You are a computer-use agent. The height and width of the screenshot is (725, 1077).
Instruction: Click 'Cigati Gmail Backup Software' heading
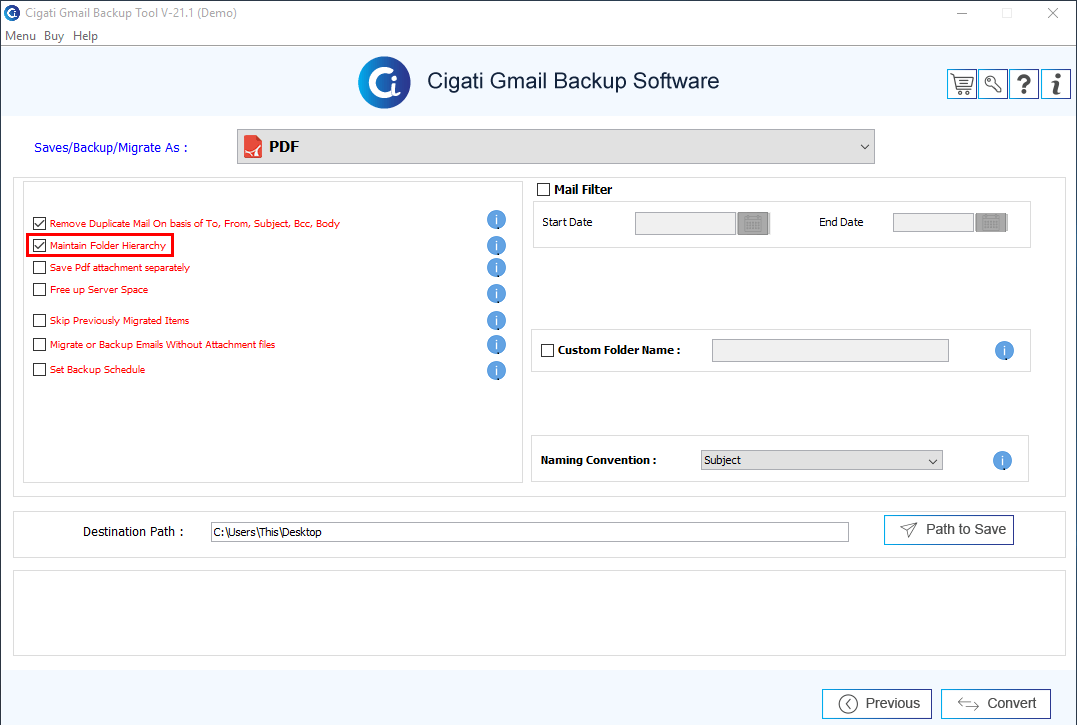[573, 81]
